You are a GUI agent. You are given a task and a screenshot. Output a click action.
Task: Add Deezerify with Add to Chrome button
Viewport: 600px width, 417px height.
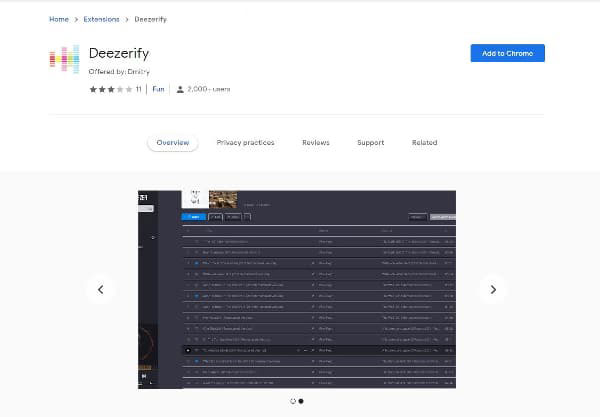pos(507,53)
